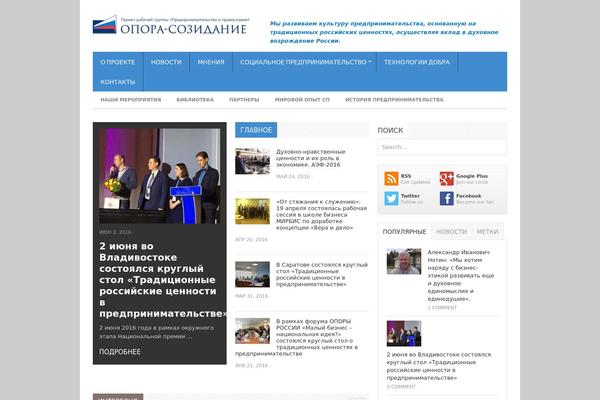Viewport: 600px width, 400px height.
Task: Open the АЭФ-2016 Духовно-нравственные ценности article
Action: pyautogui.click(x=310, y=158)
